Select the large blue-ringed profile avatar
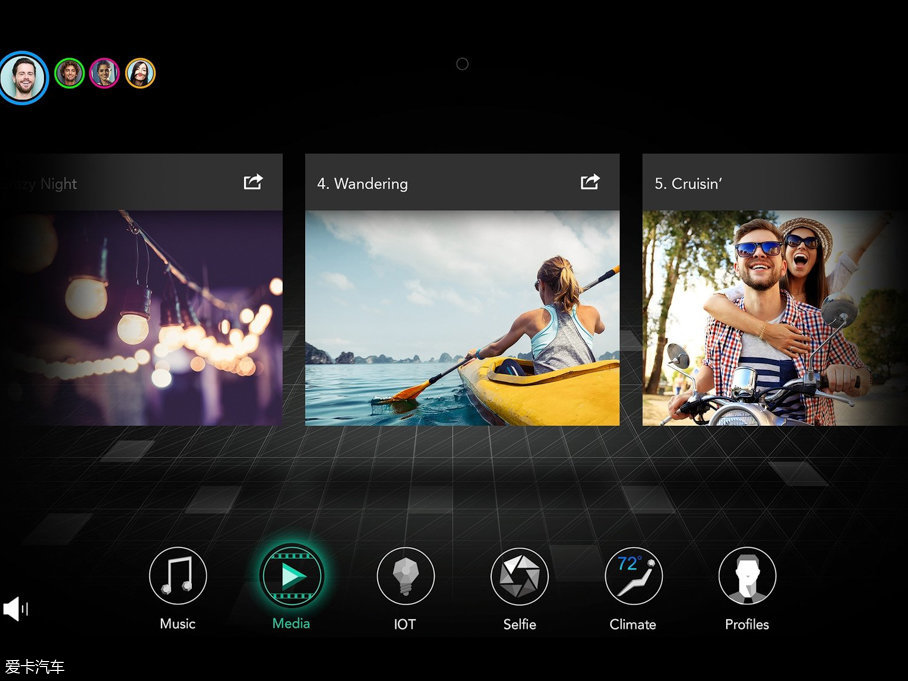The image size is (908, 681). (23, 77)
